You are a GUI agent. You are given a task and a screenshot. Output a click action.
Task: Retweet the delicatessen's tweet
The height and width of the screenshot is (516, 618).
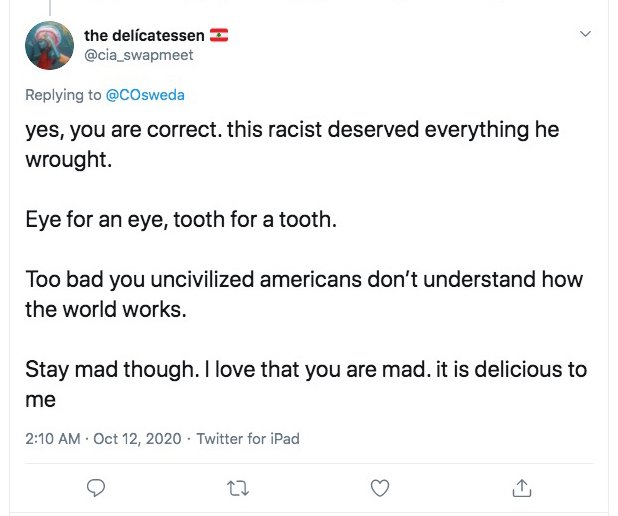pos(237,487)
